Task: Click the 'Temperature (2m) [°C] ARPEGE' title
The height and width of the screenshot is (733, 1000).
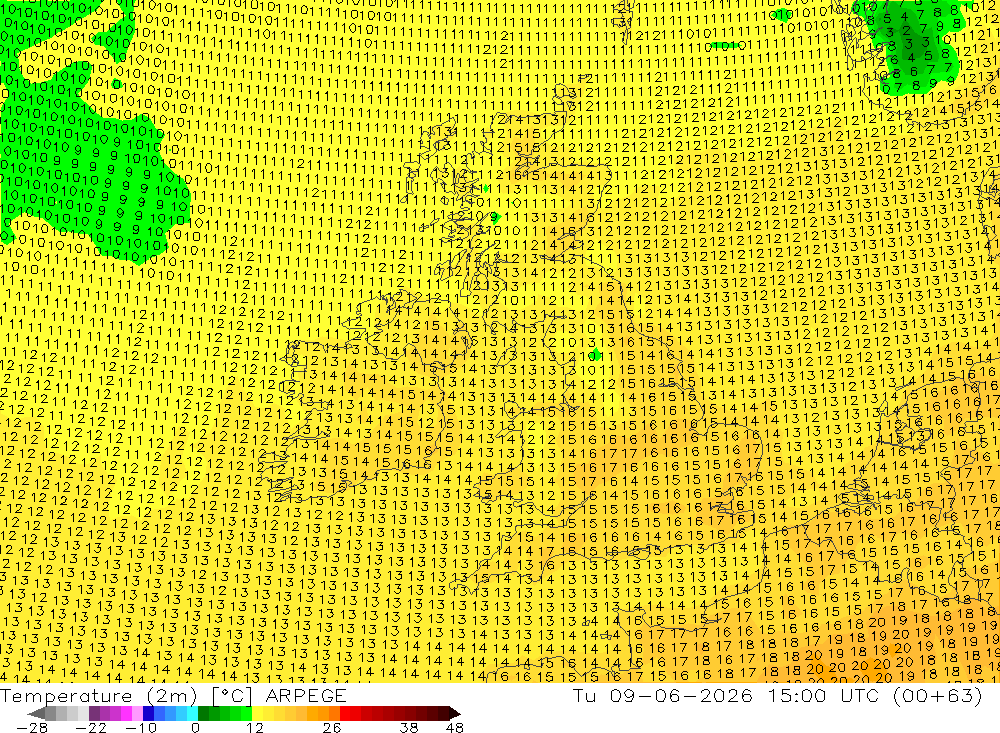Action: pyautogui.click(x=173, y=695)
